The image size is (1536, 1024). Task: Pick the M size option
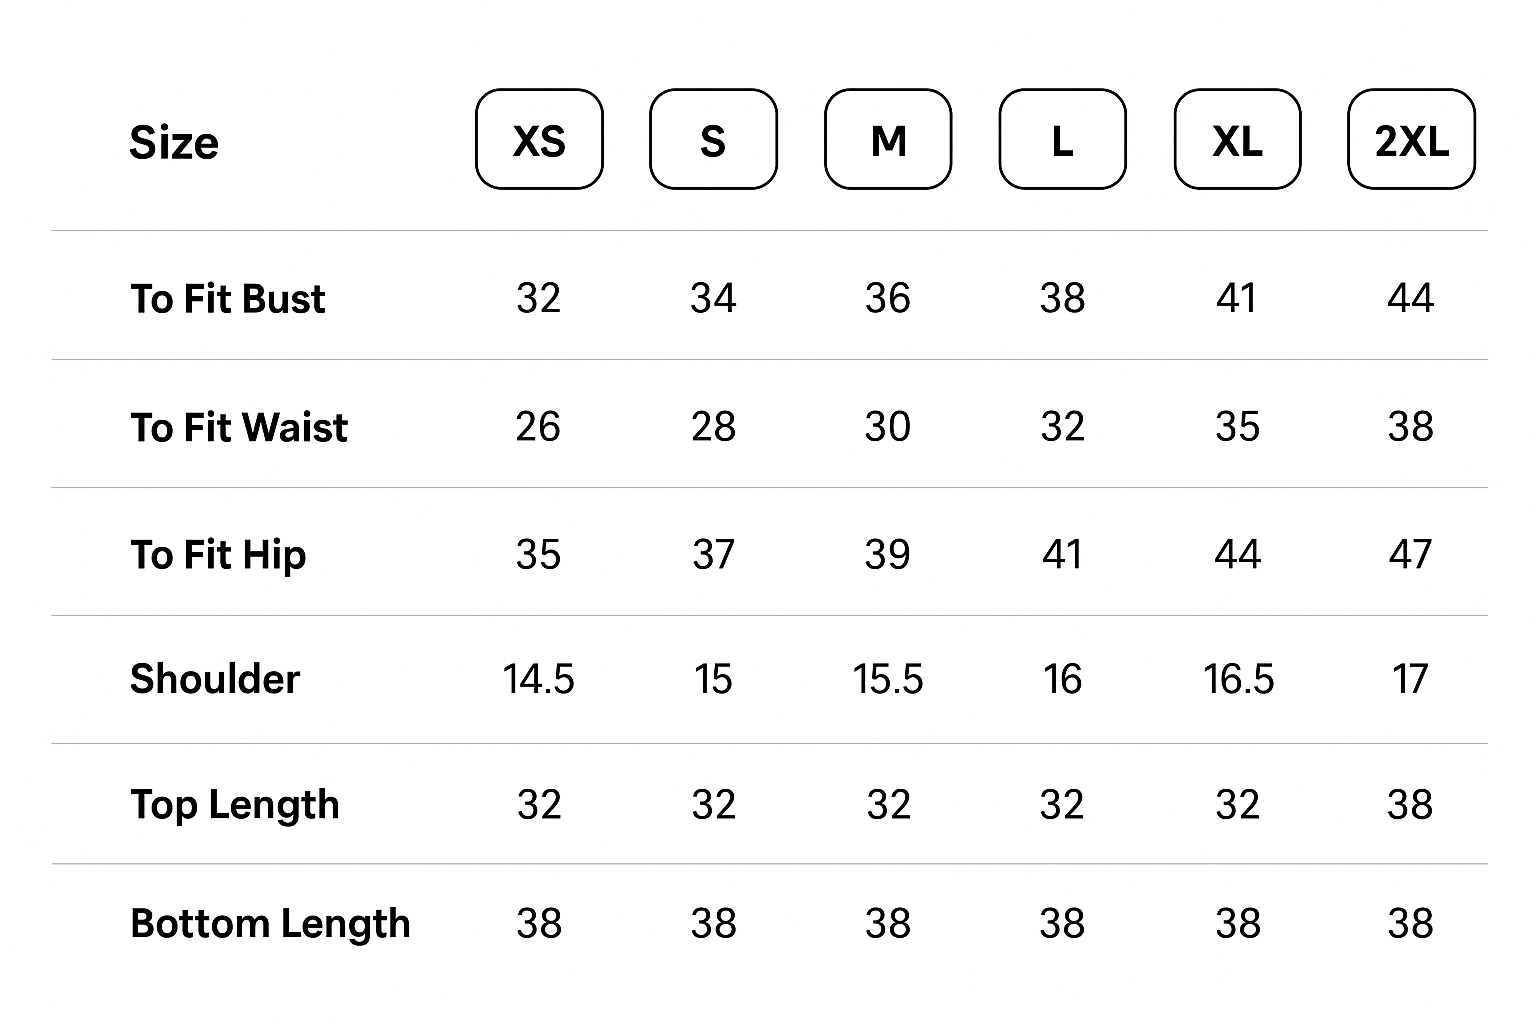click(x=888, y=139)
